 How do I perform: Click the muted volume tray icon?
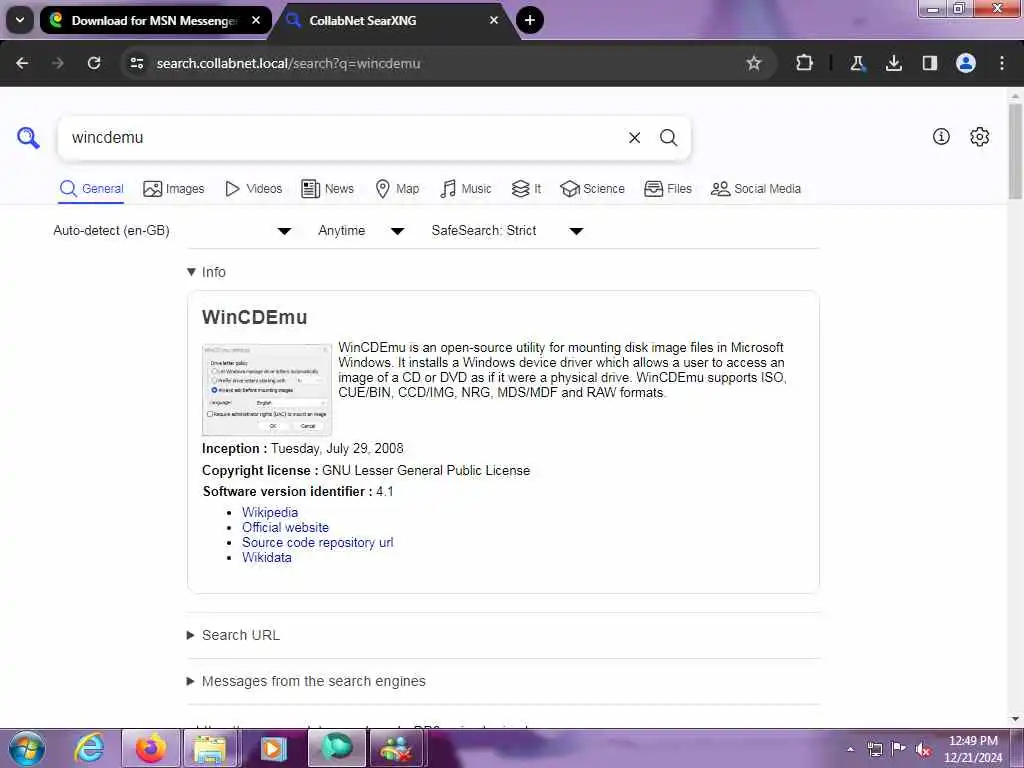pos(923,749)
